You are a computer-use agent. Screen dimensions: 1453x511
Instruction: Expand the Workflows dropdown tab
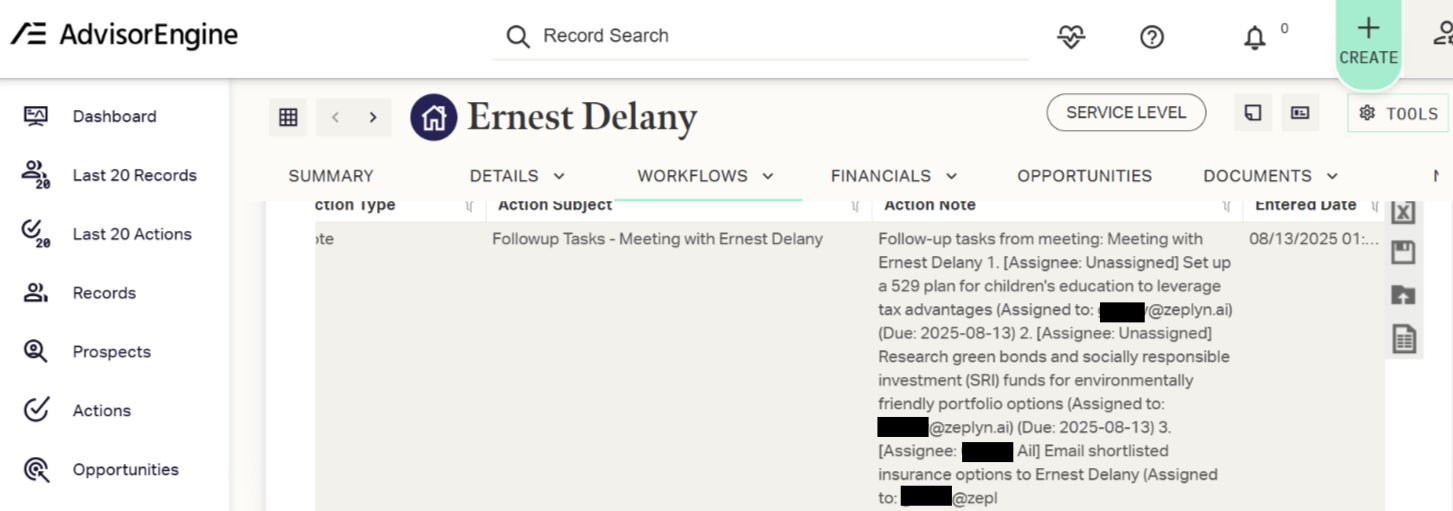tap(705, 176)
